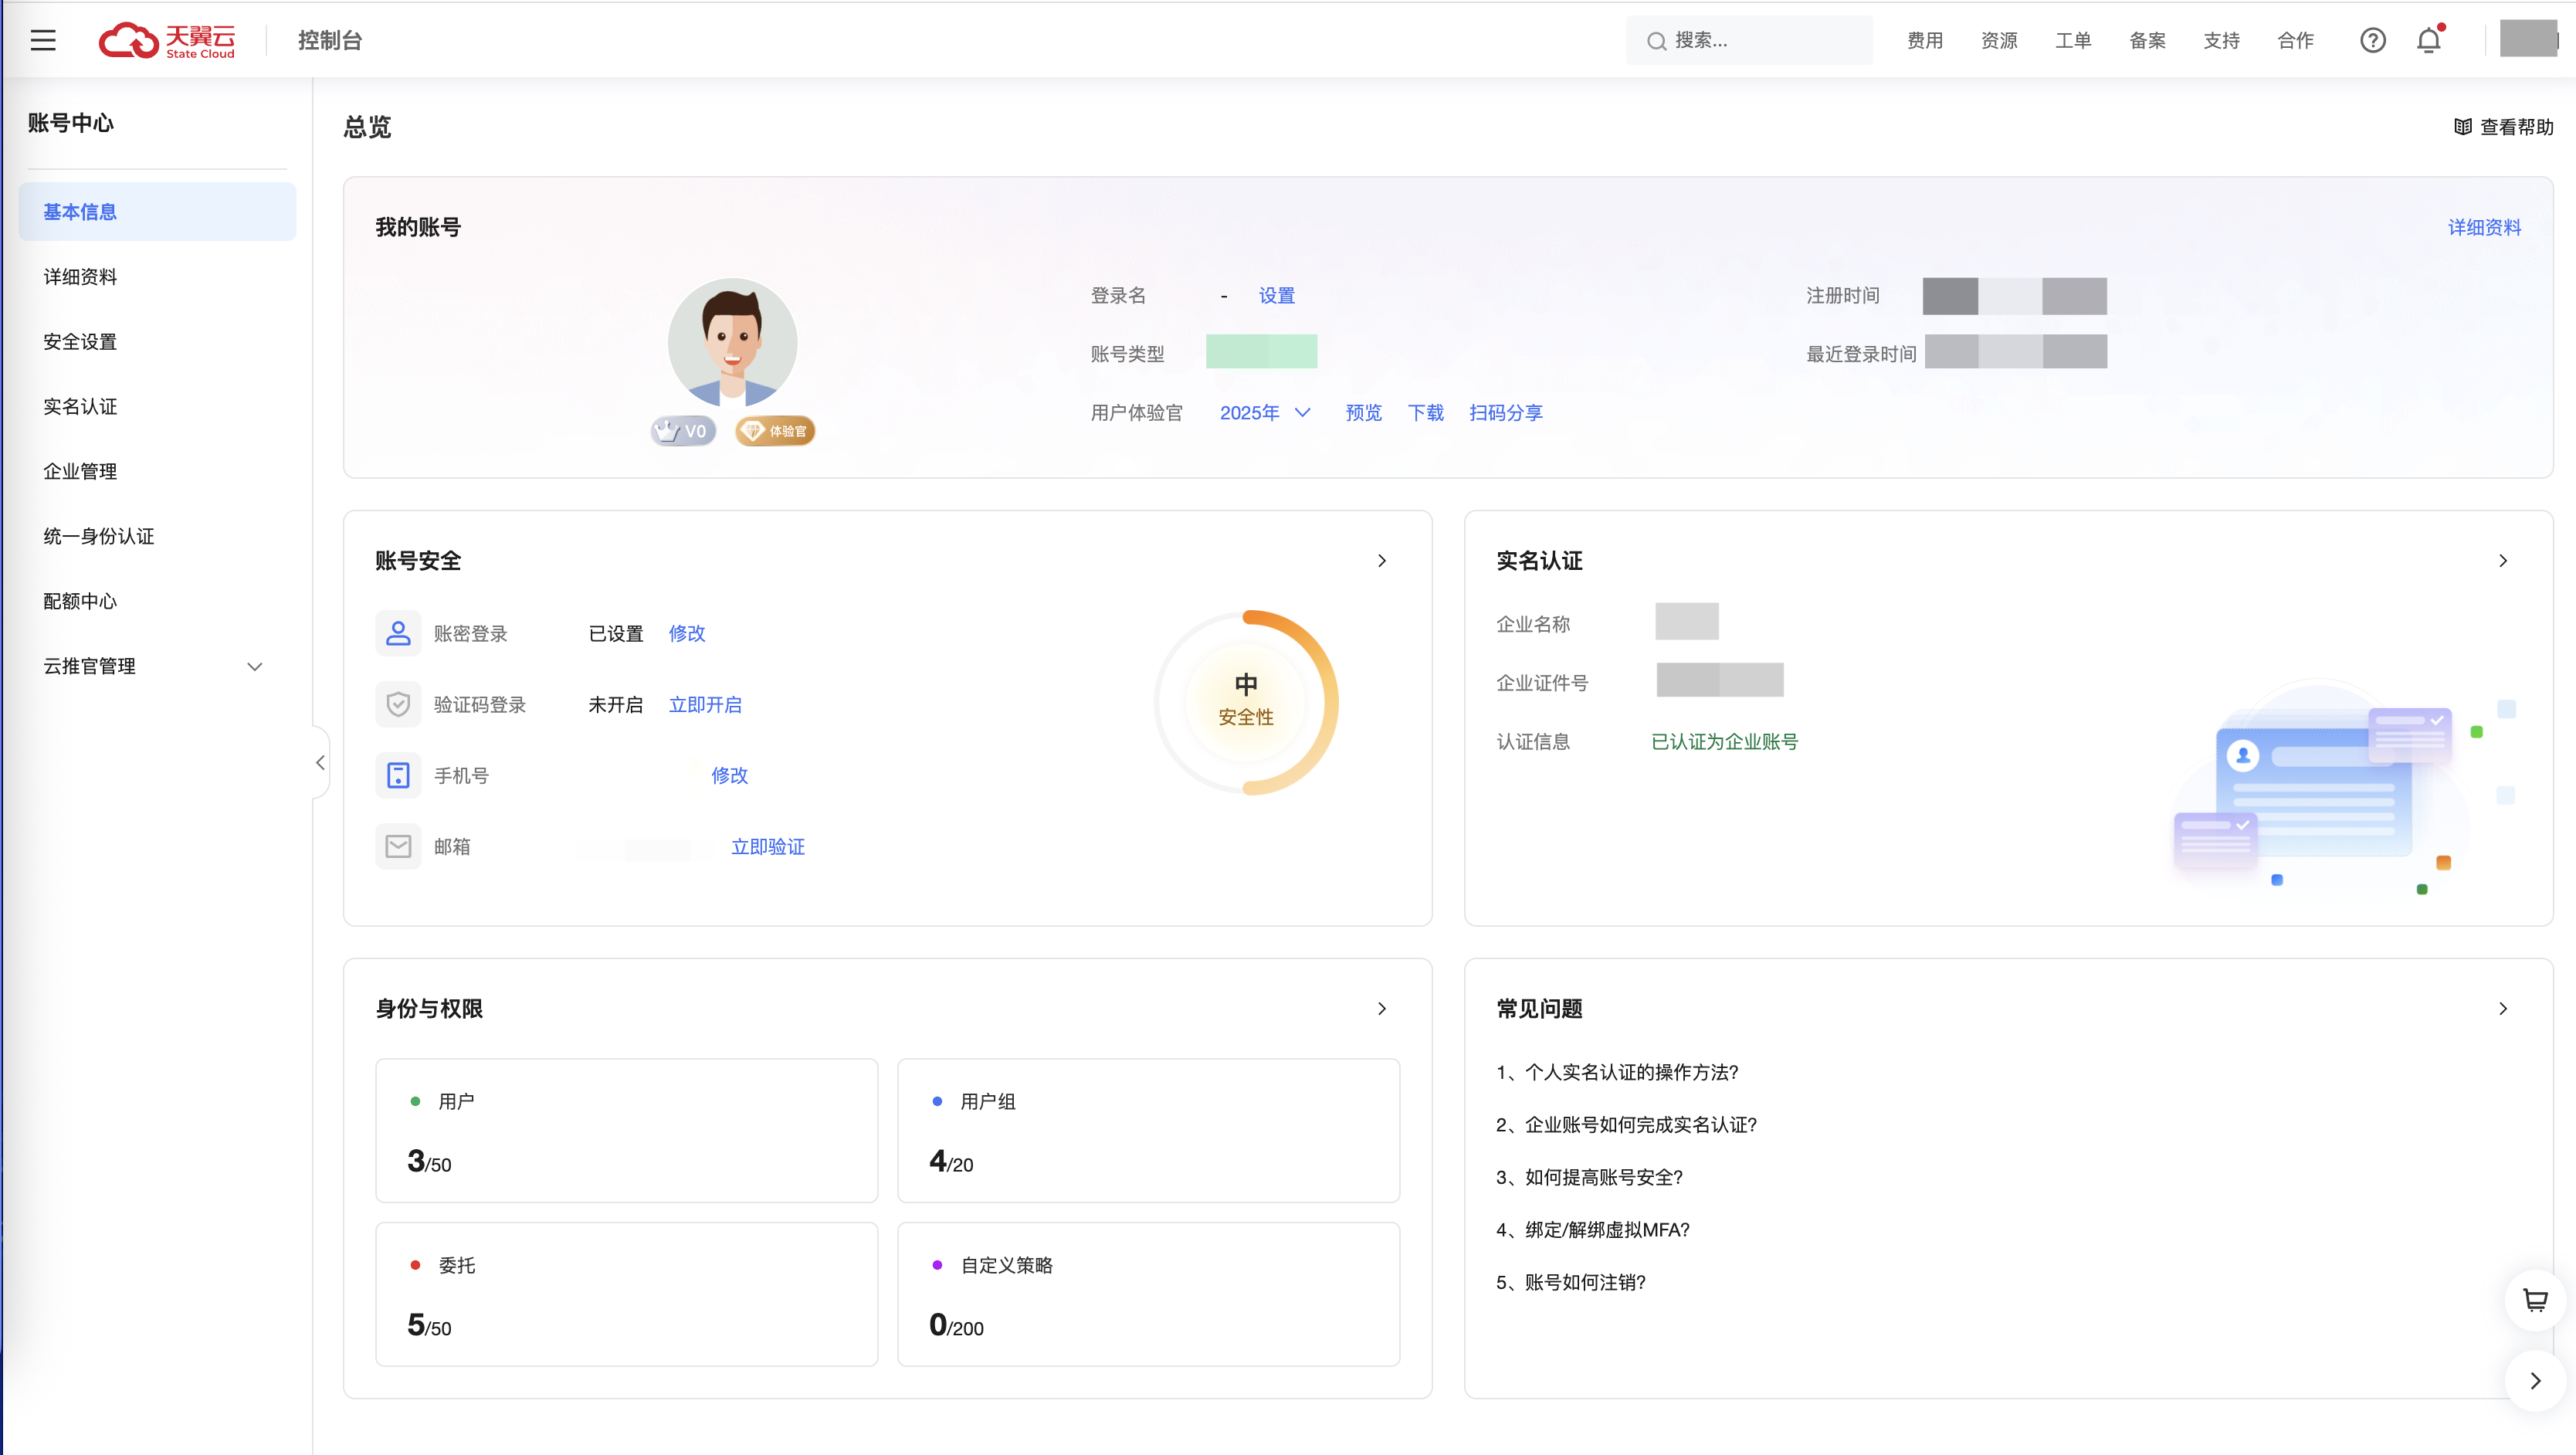Collapse the left sidebar panel
The height and width of the screenshot is (1455, 2576).
pos(320,763)
